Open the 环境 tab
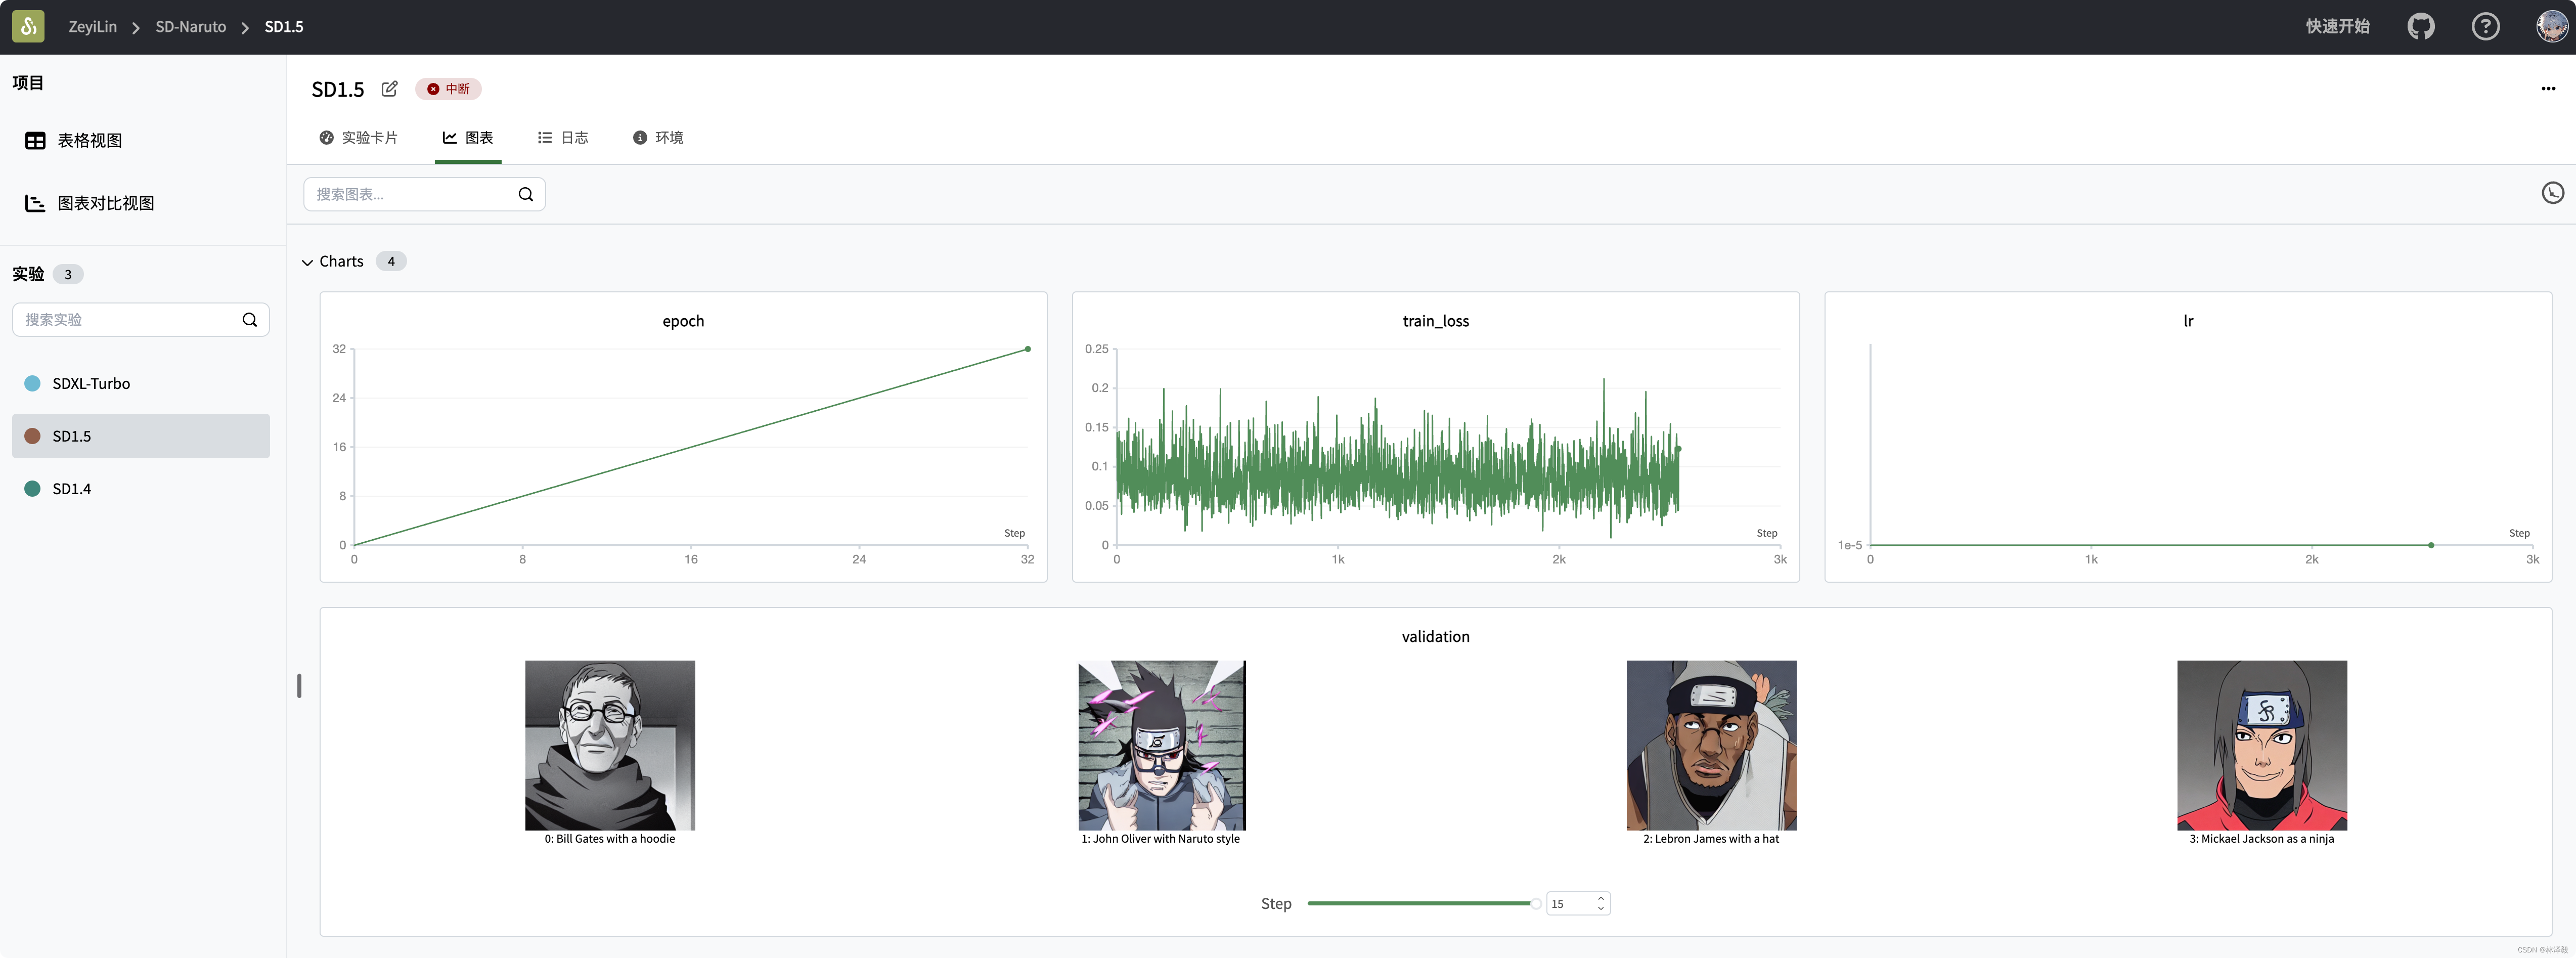The height and width of the screenshot is (958, 2576). [658, 138]
